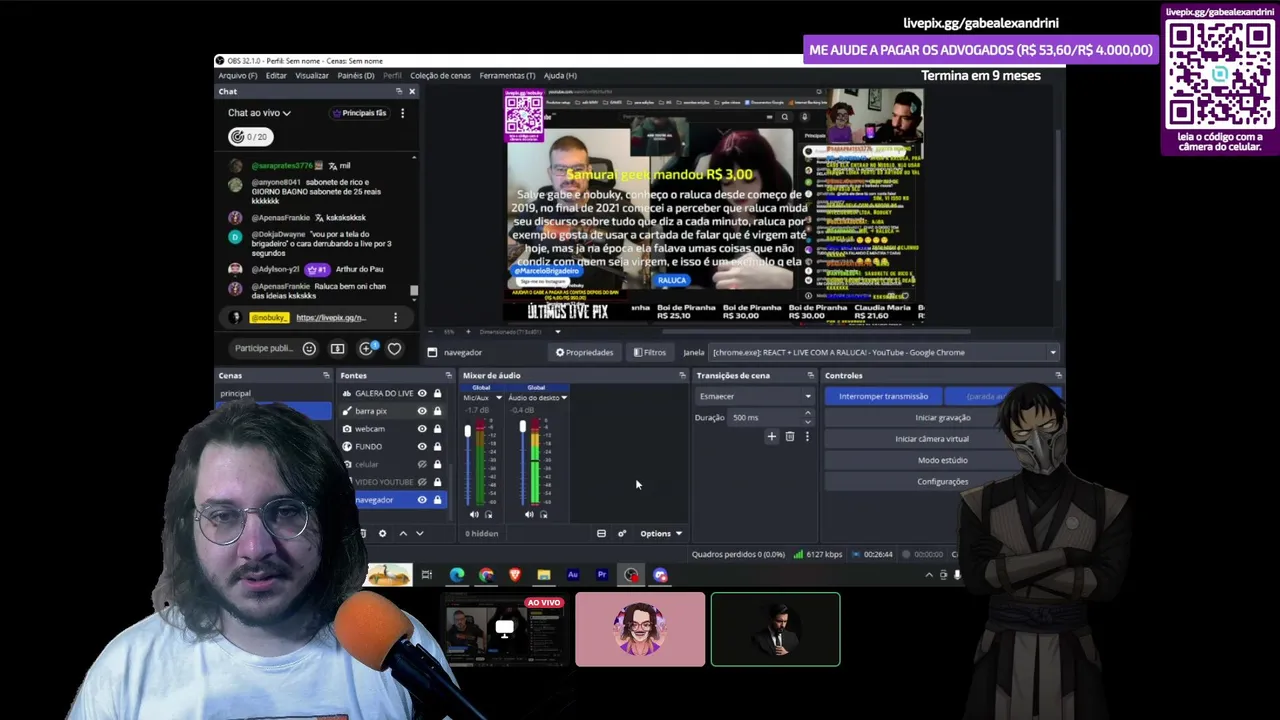Open the transition three-dot properties menu
Image resolution: width=1280 pixels, height=720 pixels.
pyautogui.click(x=807, y=436)
